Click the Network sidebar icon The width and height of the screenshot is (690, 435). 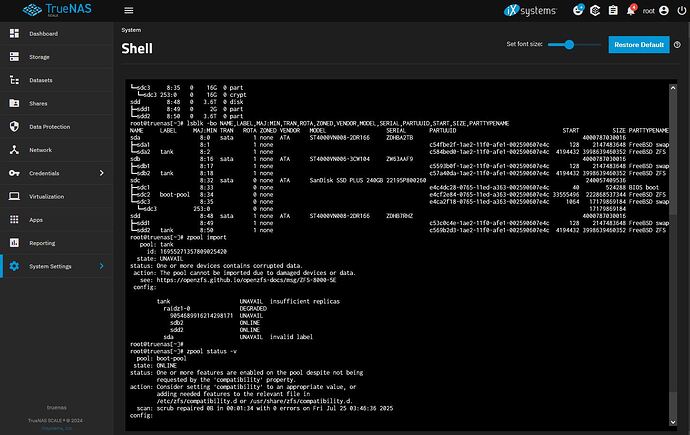[x=13, y=150]
